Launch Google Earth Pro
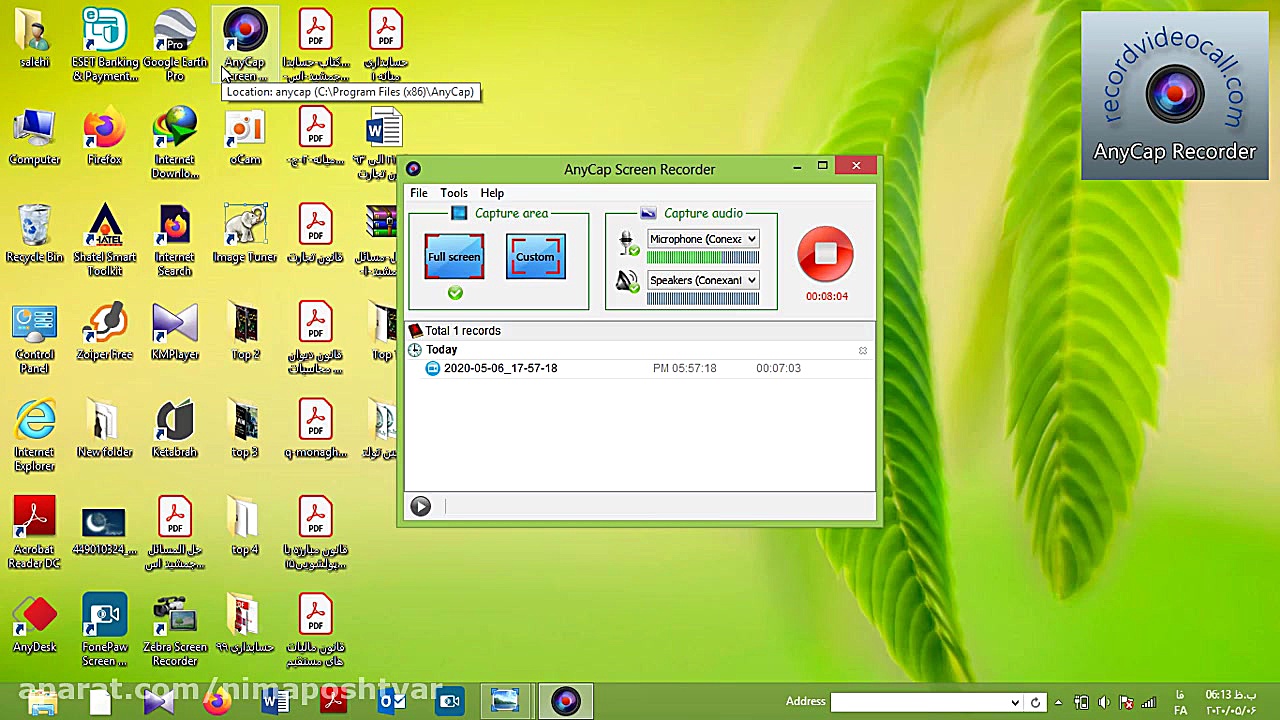Viewport: 1280px width, 720px height. coord(175,45)
